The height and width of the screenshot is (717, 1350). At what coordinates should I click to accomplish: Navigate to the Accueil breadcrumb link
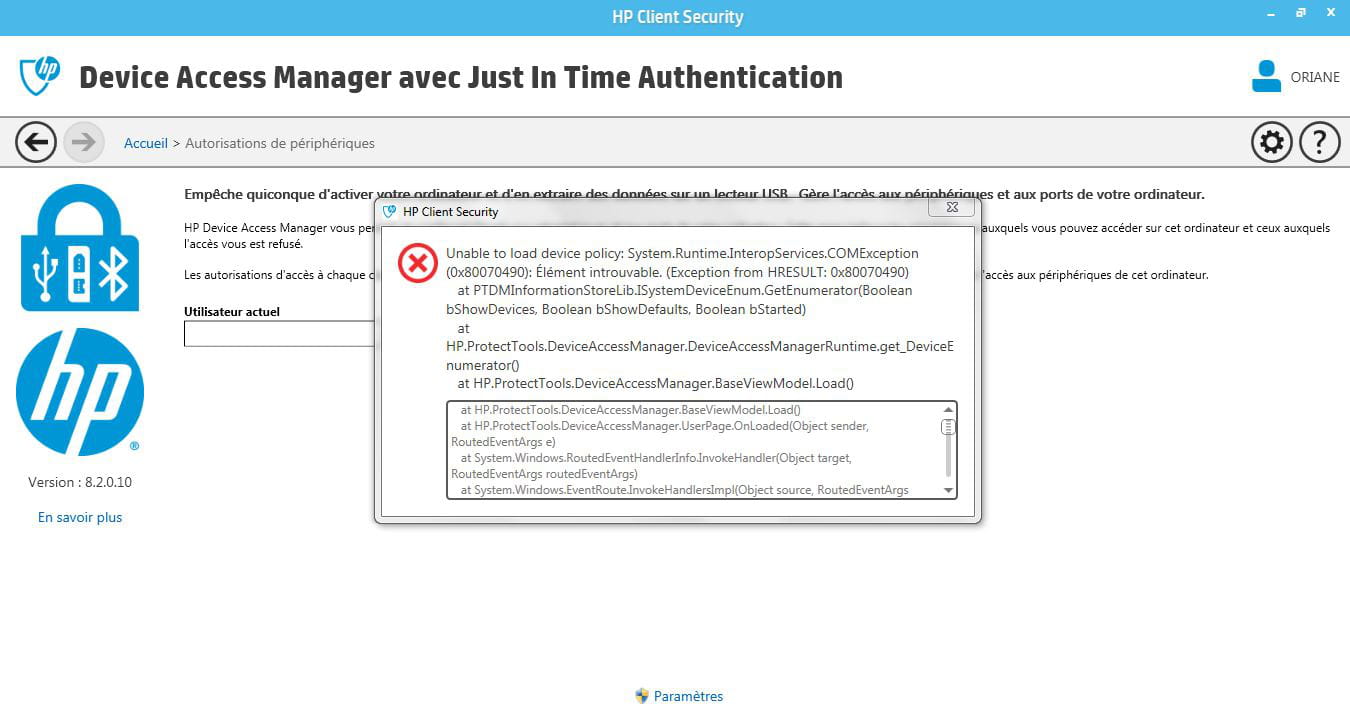146,143
